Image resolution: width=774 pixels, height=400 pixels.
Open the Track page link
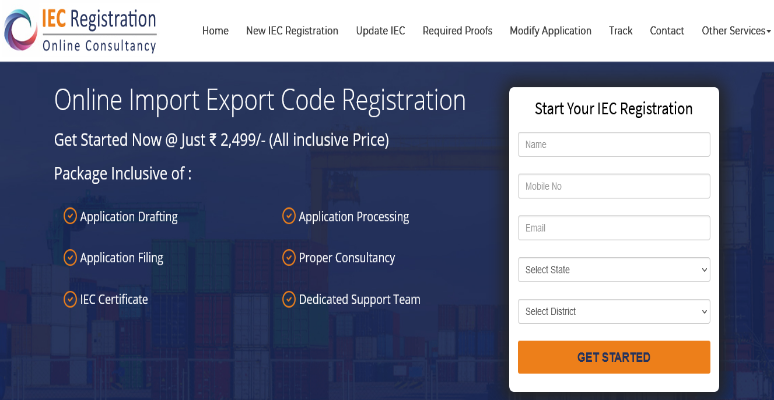(620, 31)
